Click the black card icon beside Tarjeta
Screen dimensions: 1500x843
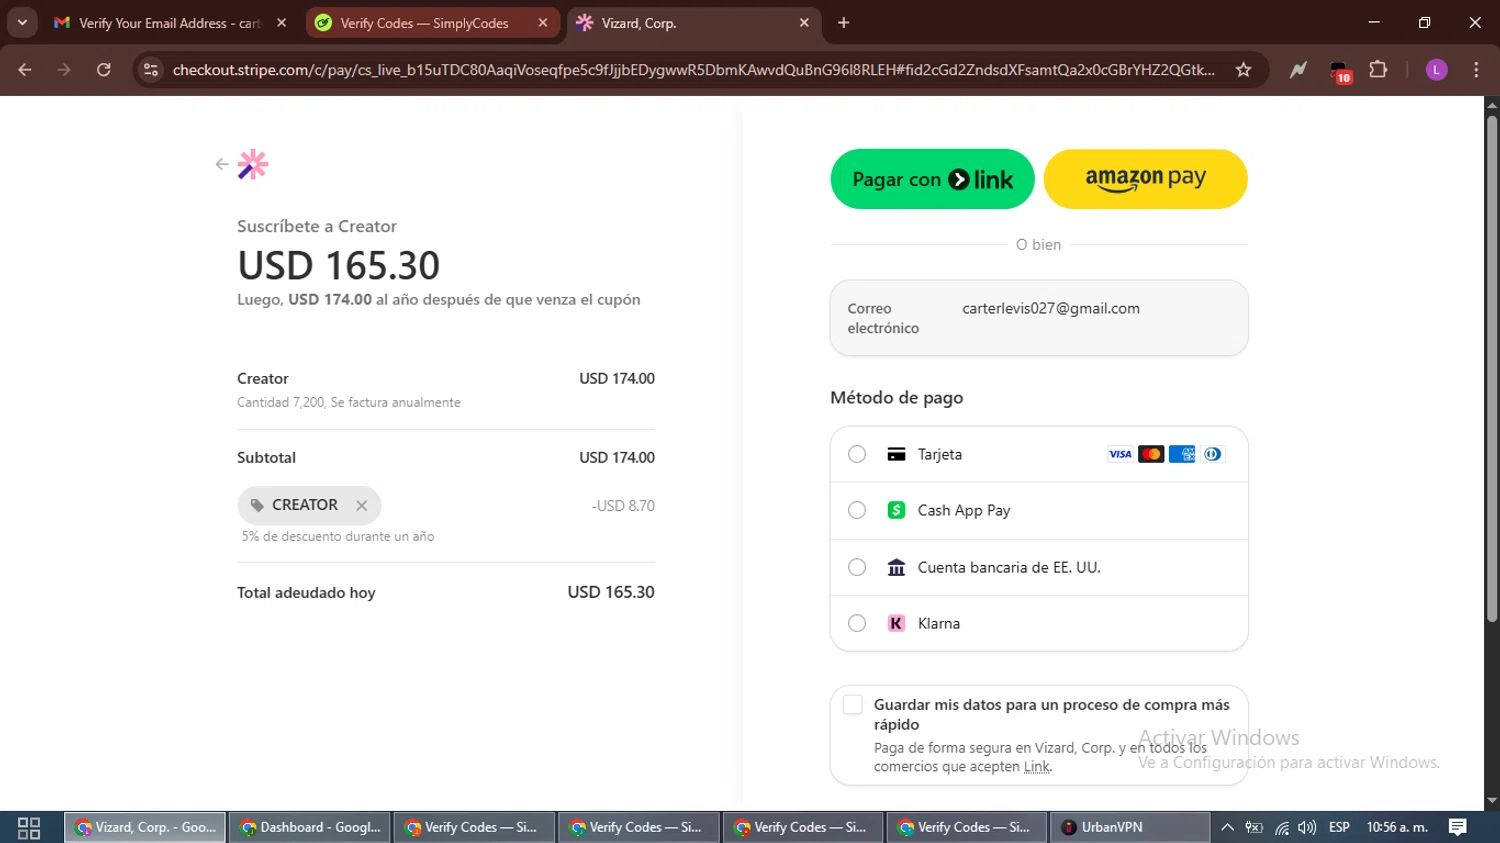896,454
